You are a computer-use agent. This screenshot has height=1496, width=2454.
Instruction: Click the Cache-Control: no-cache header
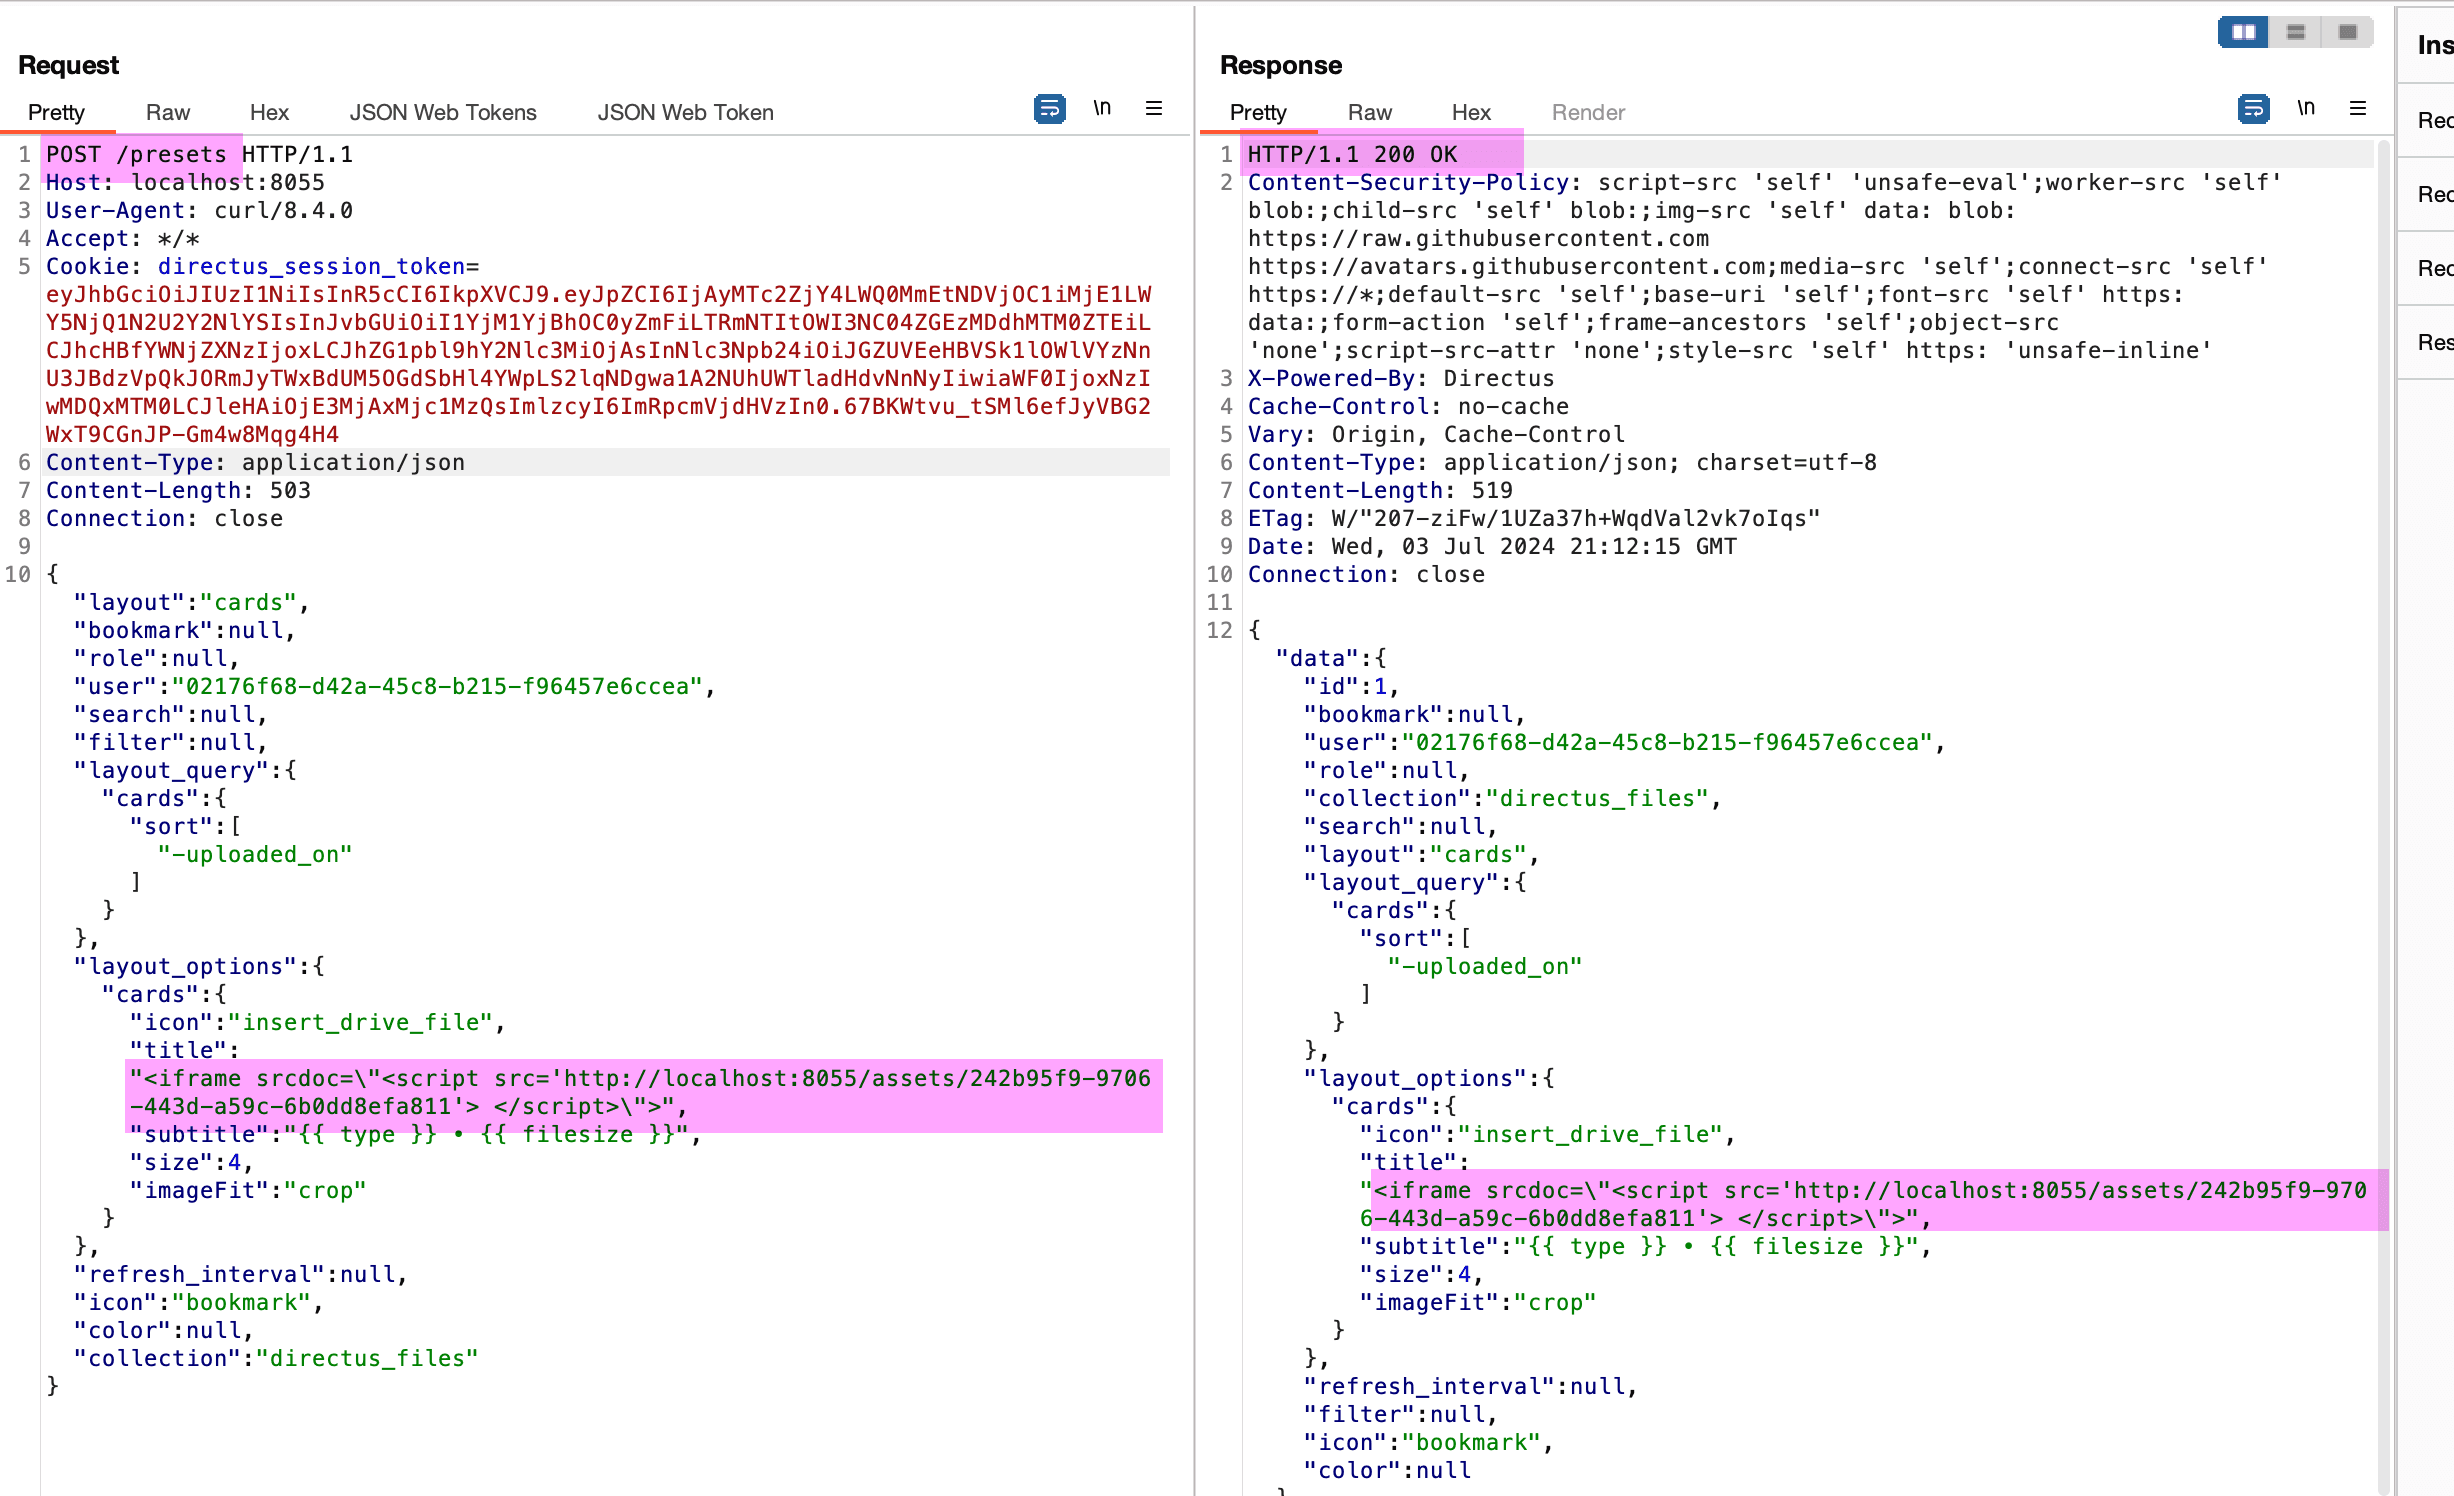1408,406
